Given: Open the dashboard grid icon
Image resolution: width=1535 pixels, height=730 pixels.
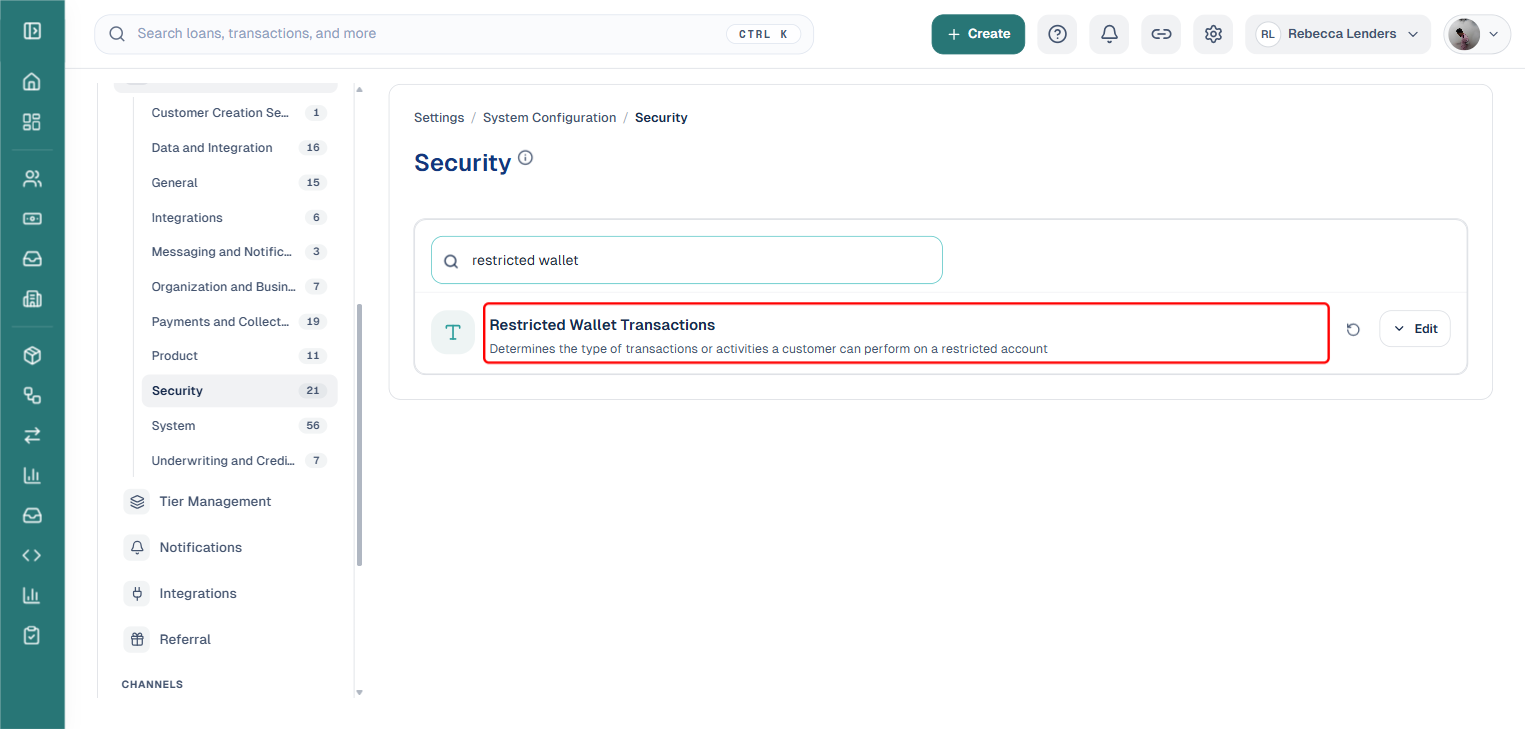Looking at the screenshot, I should (x=32, y=122).
